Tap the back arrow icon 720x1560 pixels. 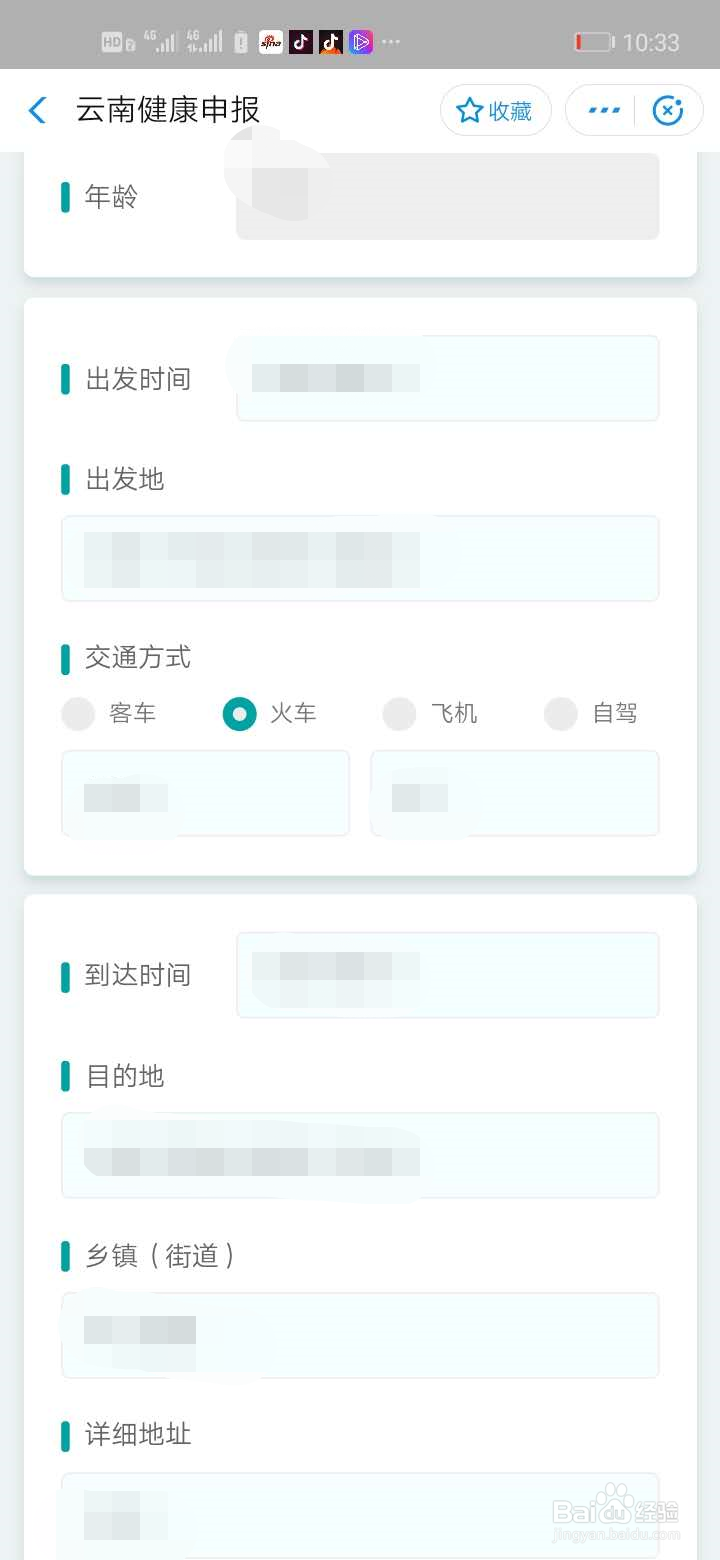click(x=38, y=110)
